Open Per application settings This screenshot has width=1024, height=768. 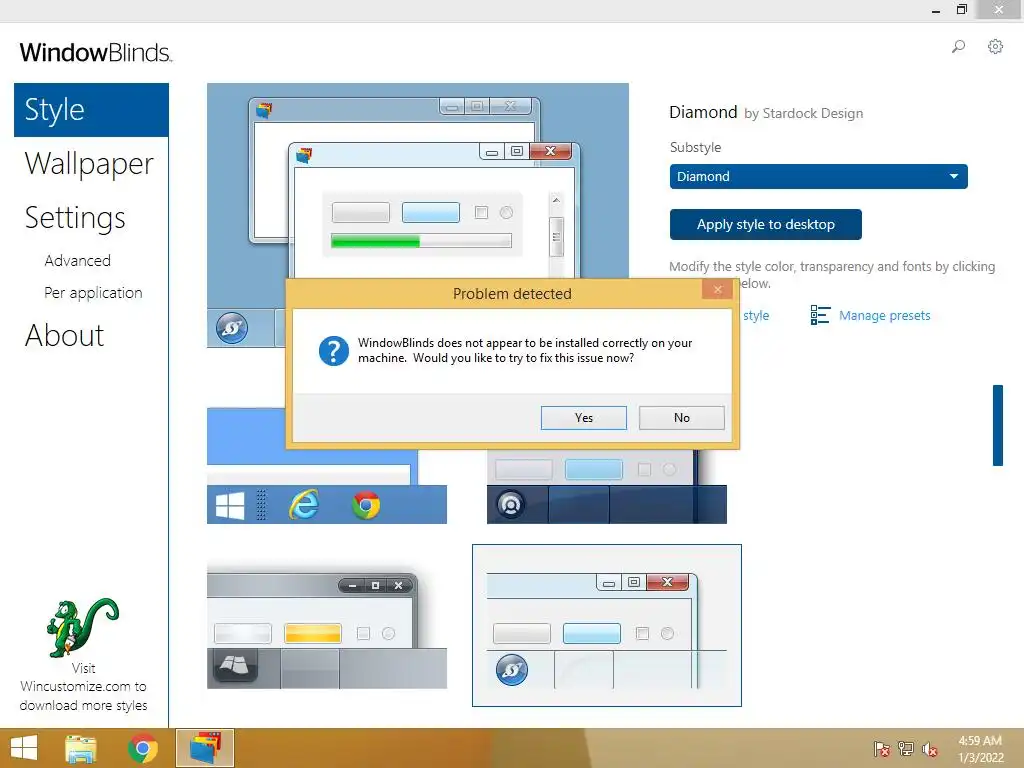tap(93, 293)
